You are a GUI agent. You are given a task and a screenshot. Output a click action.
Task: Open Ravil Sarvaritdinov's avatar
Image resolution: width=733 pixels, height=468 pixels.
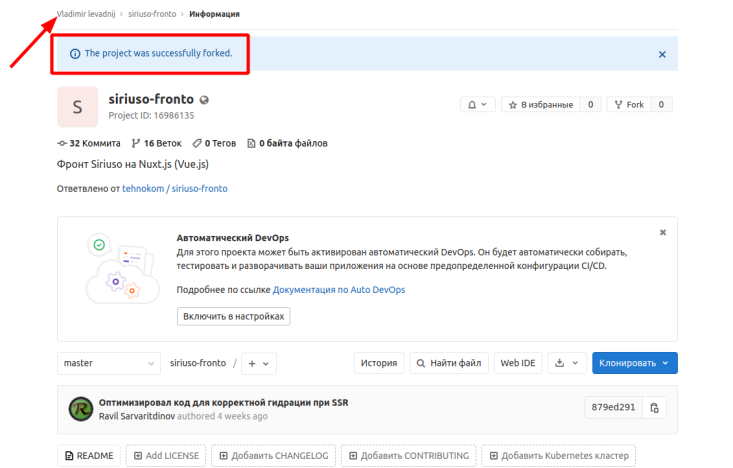point(81,409)
